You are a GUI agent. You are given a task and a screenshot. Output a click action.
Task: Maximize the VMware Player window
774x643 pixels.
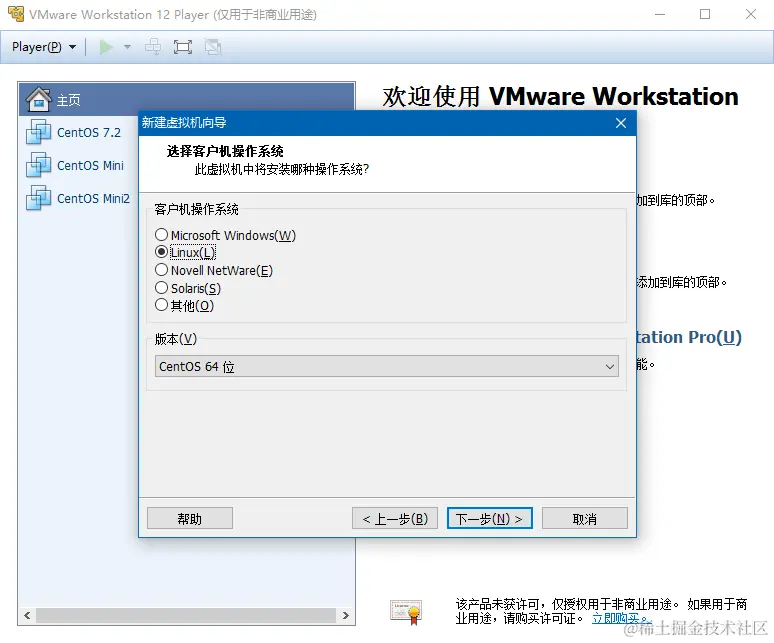click(x=705, y=14)
